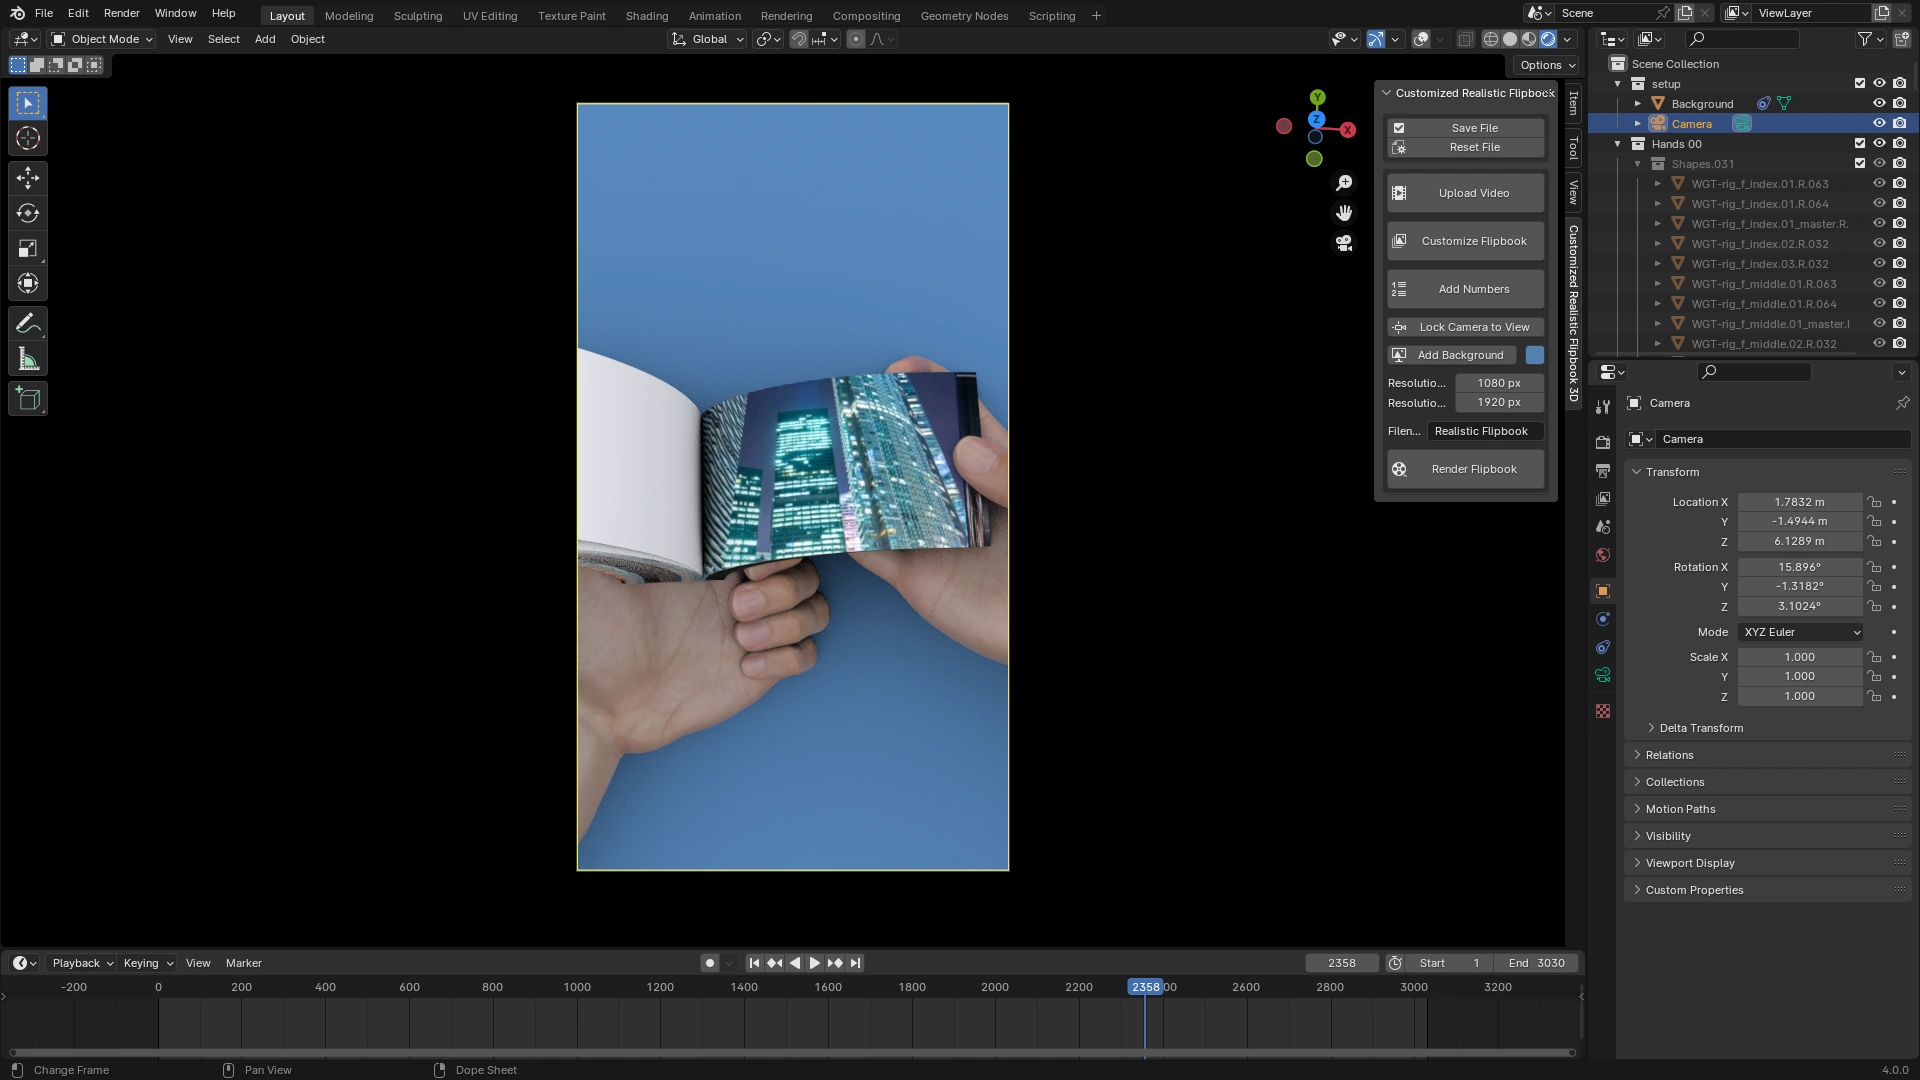Click the blue background color swatch
The image size is (1920, 1080).
tap(1534, 355)
